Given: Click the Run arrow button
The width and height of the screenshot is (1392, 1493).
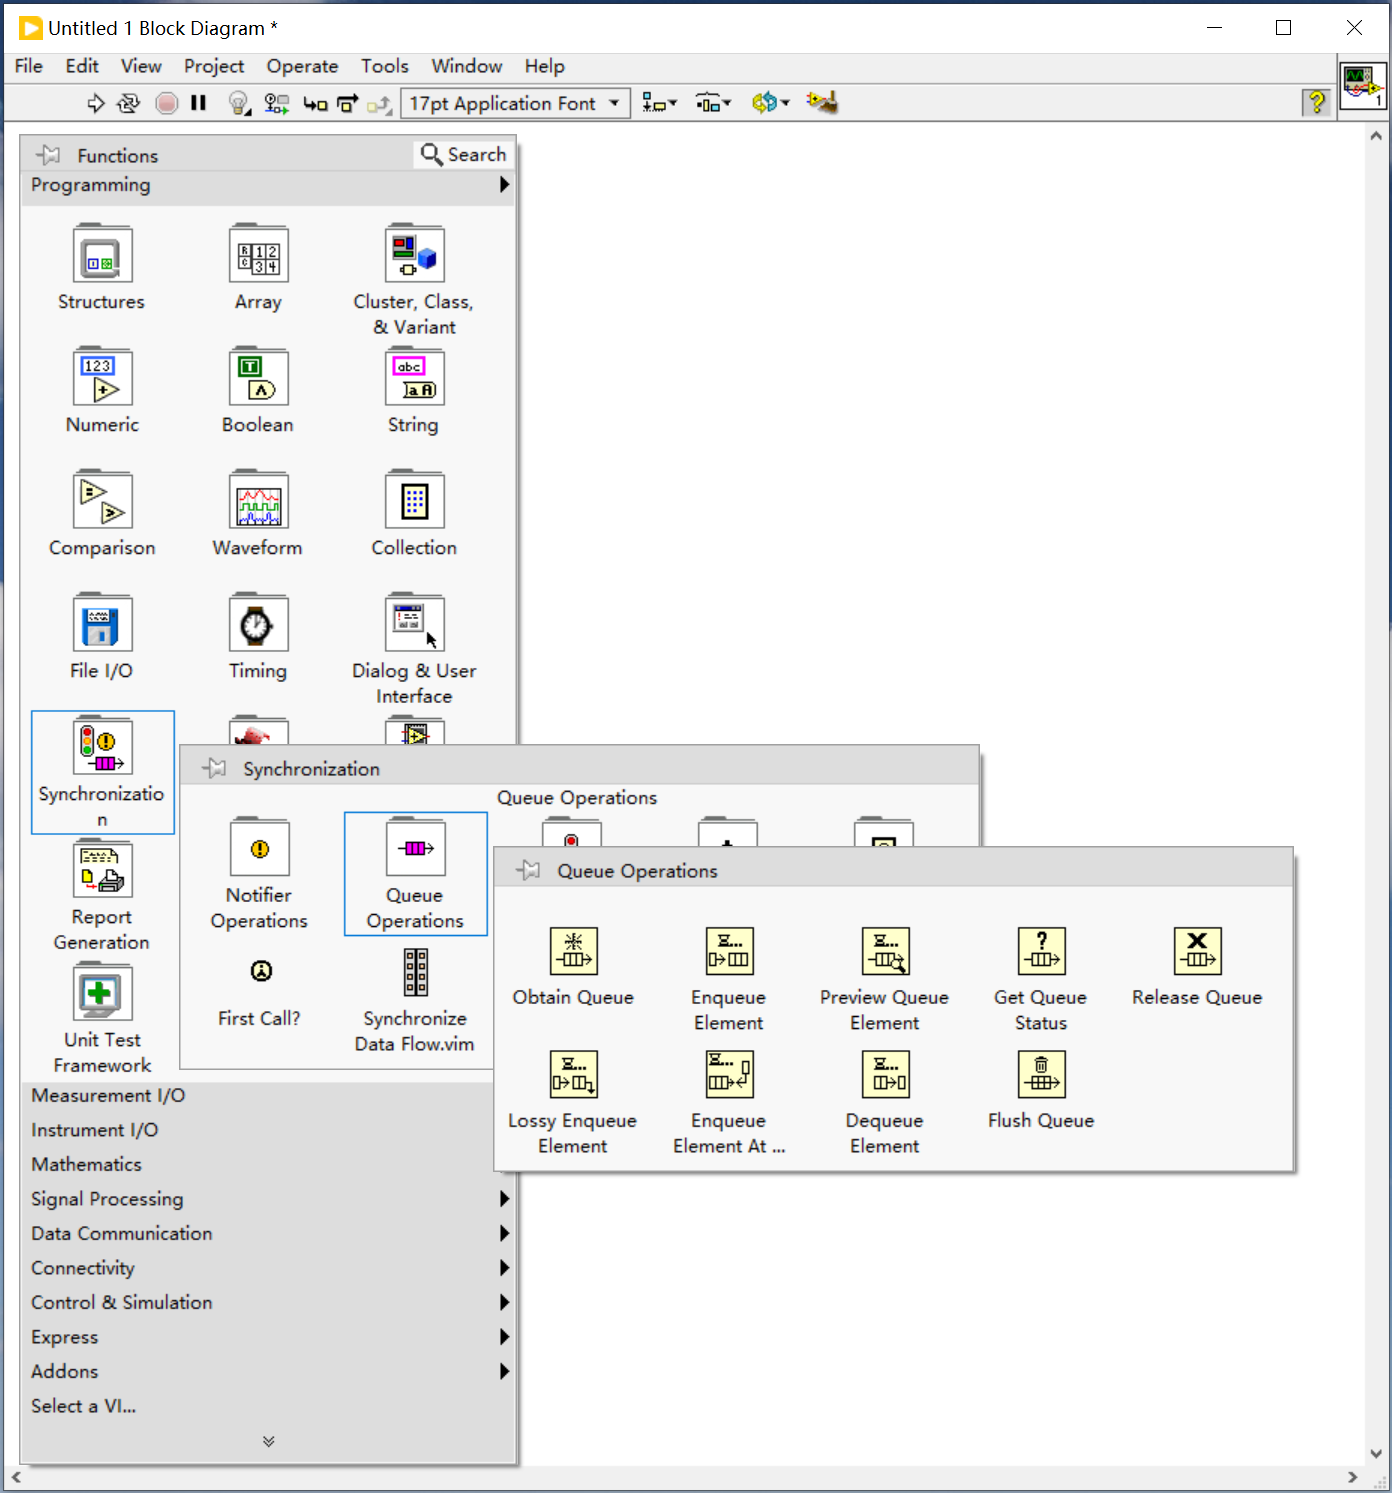Looking at the screenshot, I should (95, 103).
